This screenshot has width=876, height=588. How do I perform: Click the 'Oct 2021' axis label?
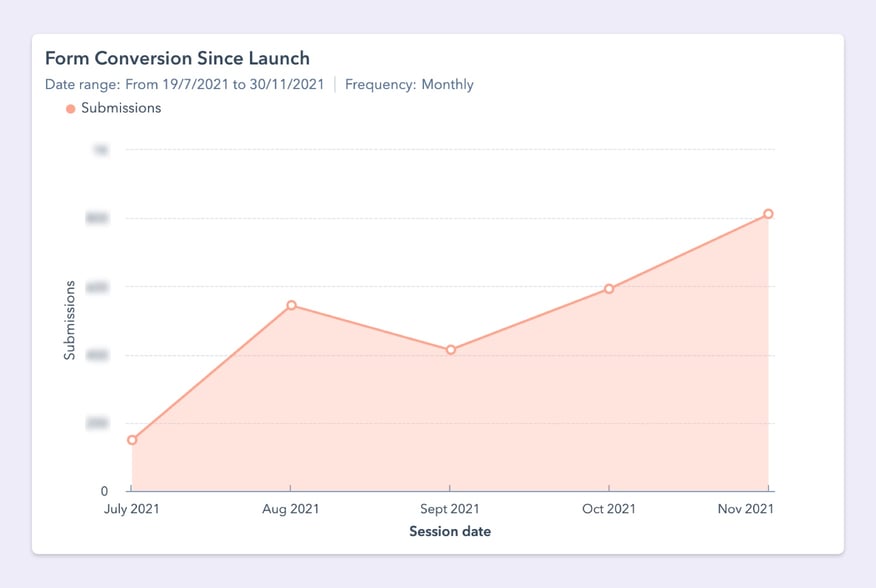[x=609, y=509]
